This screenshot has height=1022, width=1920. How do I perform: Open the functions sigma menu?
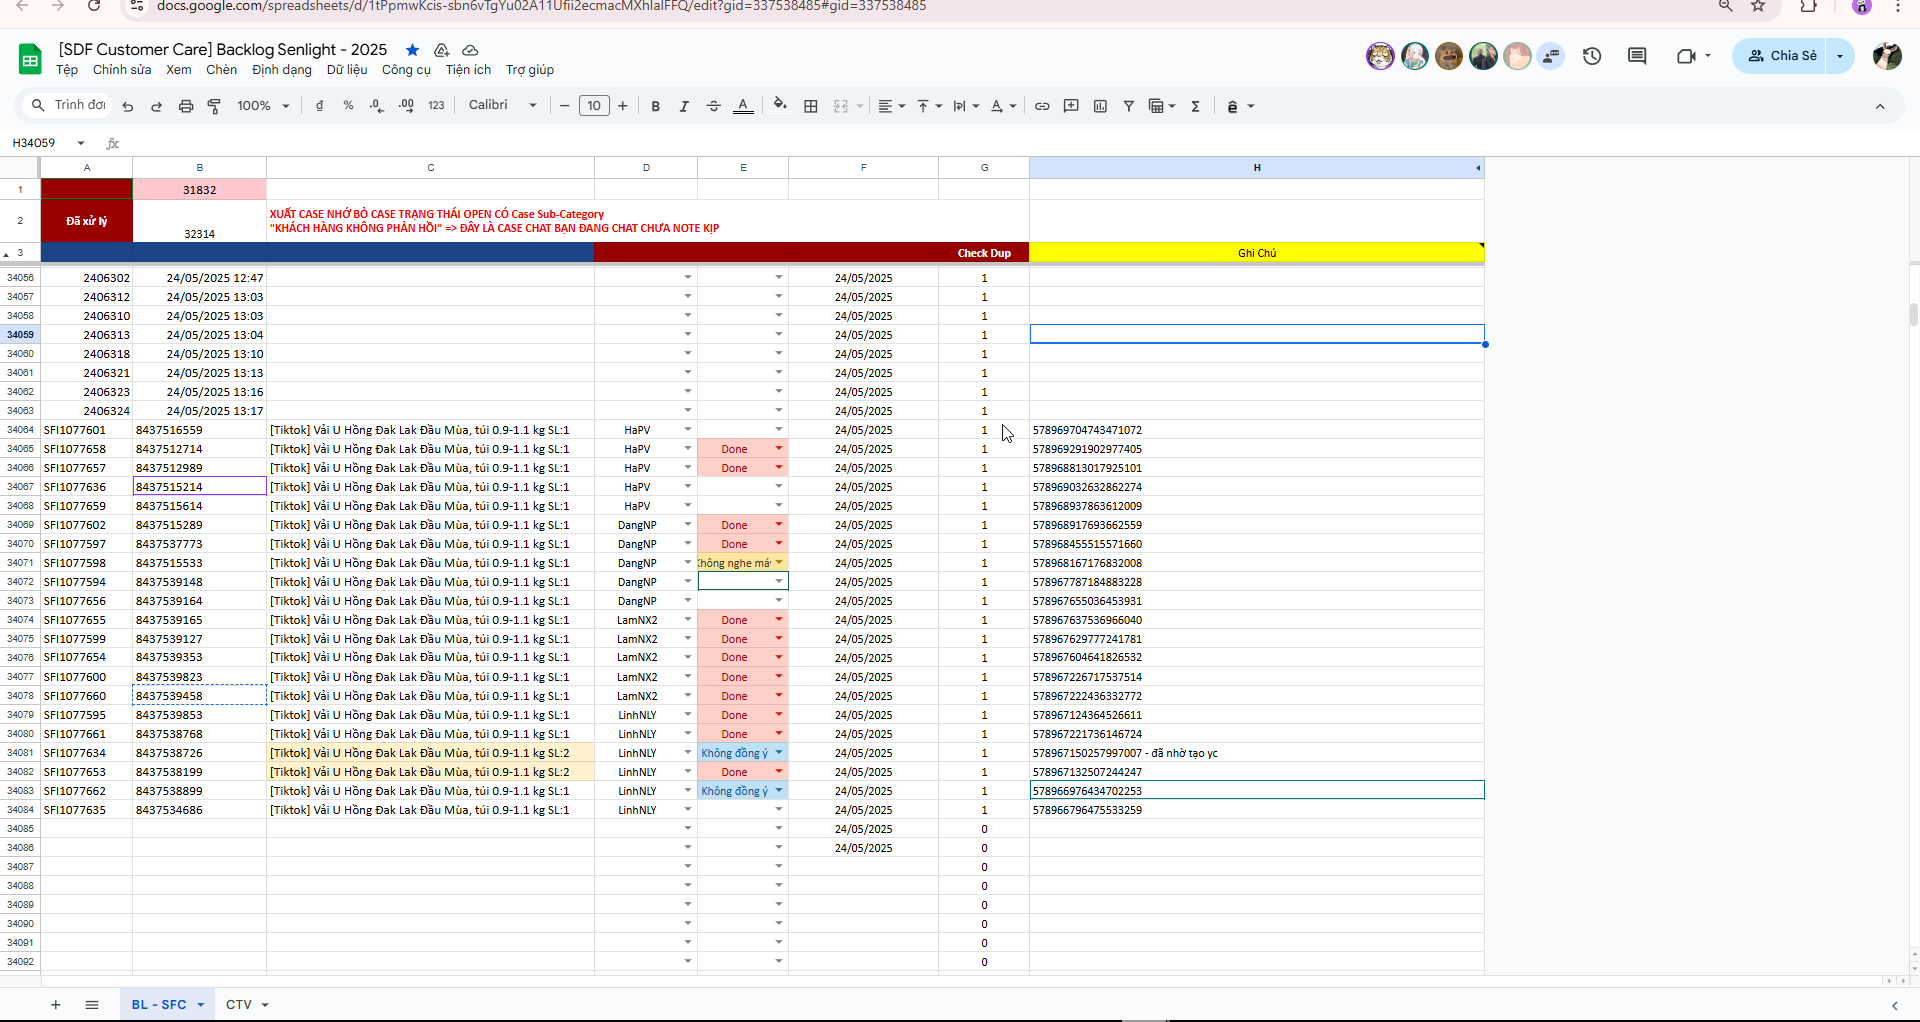click(1196, 106)
